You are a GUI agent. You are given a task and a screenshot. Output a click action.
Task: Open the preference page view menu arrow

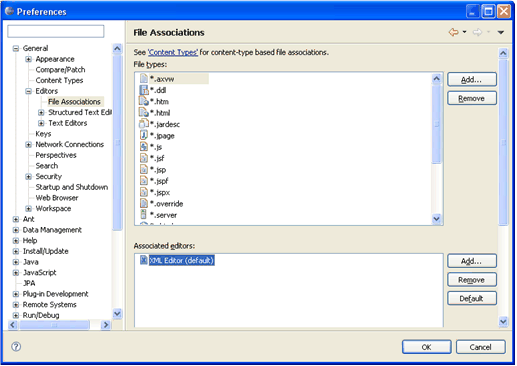[x=501, y=33]
